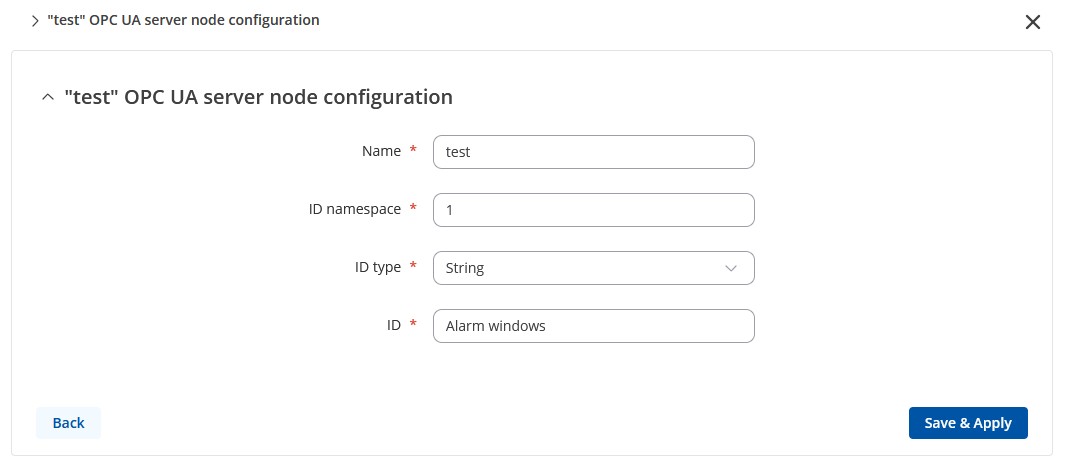Click the Save & Apply button
Image resolution: width=1066 pixels, height=471 pixels.
tap(968, 423)
